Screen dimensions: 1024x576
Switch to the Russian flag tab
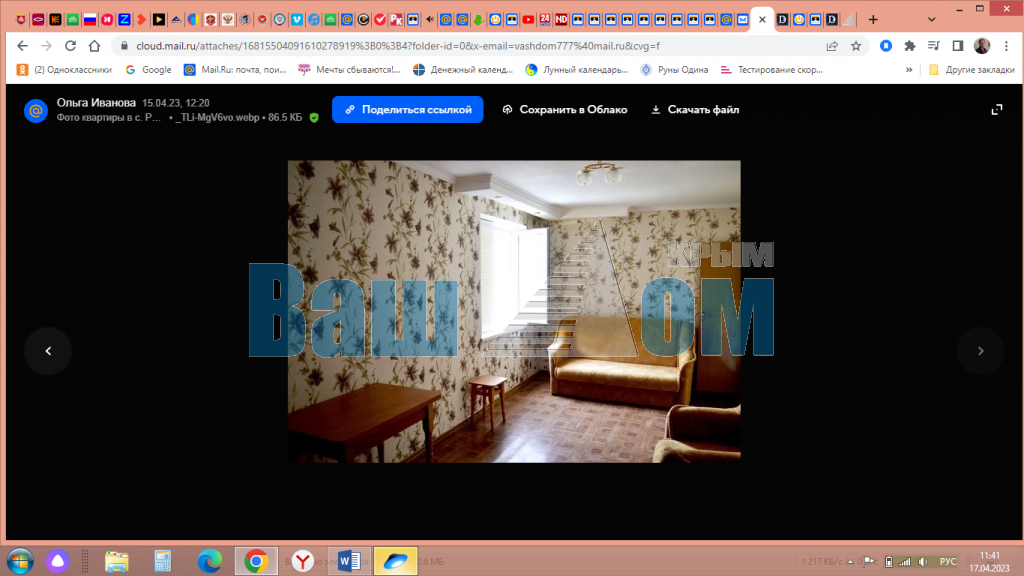click(90, 20)
